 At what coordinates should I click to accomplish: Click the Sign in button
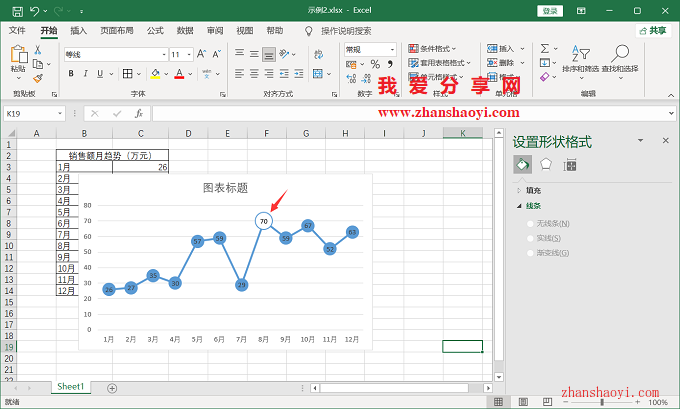click(550, 11)
